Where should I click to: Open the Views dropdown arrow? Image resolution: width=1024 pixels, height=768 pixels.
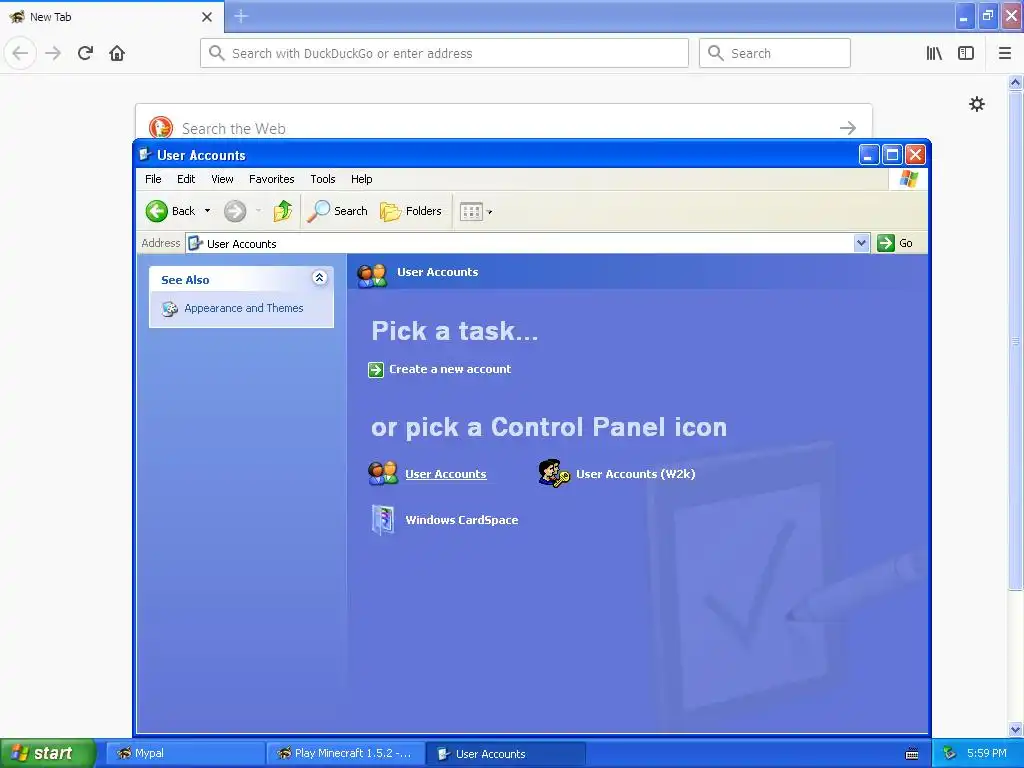[x=490, y=212]
